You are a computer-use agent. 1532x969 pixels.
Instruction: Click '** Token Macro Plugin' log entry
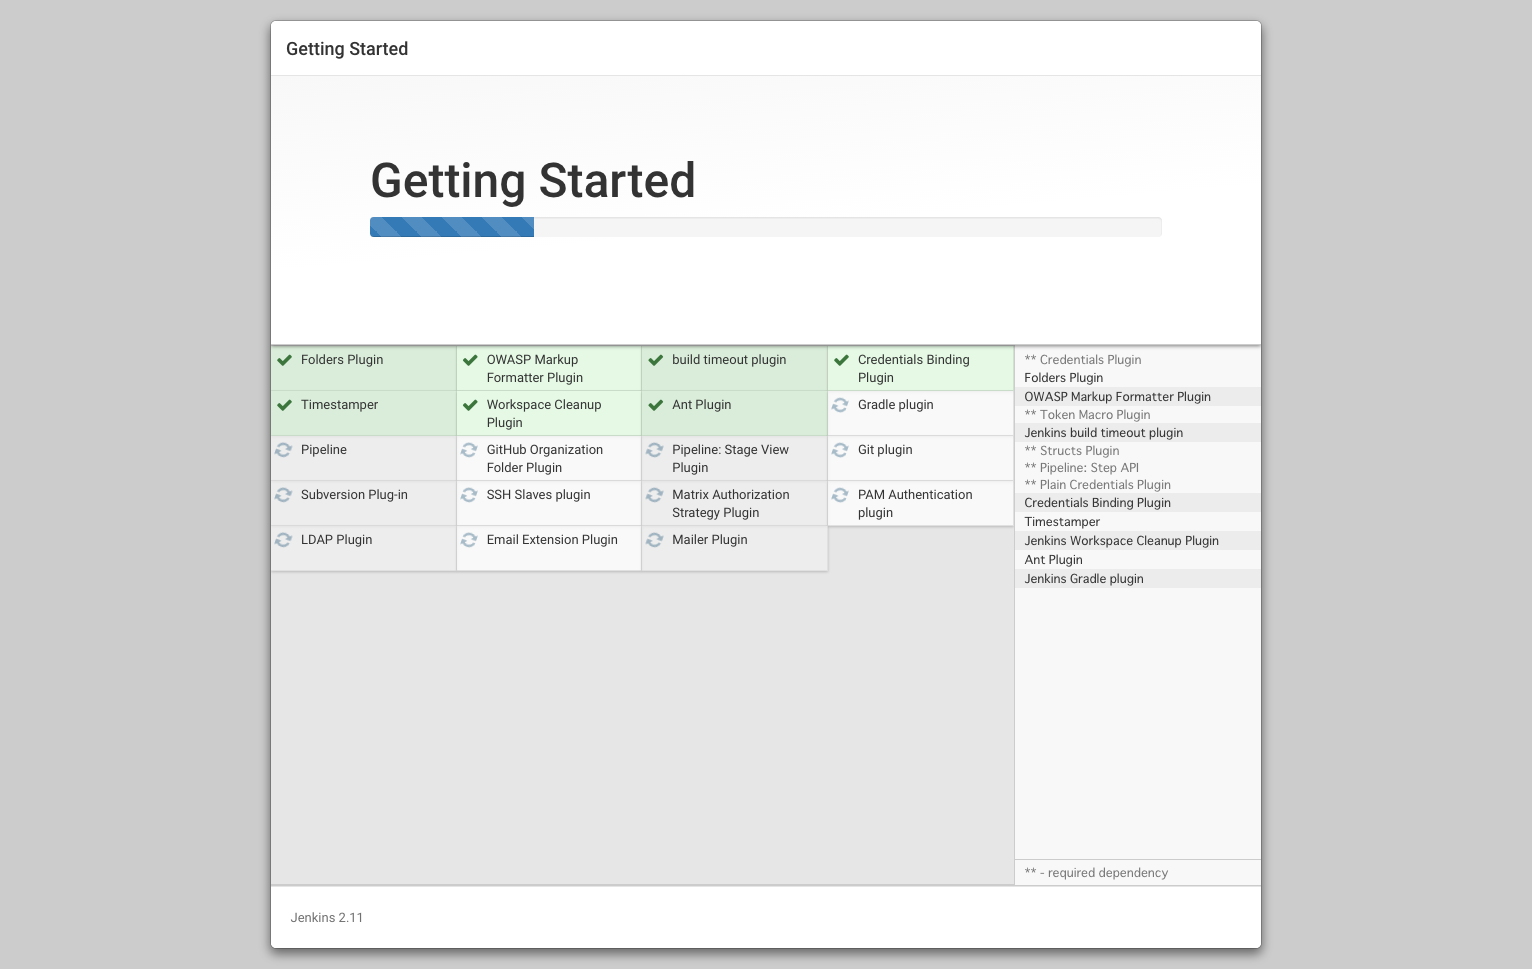(1087, 415)
